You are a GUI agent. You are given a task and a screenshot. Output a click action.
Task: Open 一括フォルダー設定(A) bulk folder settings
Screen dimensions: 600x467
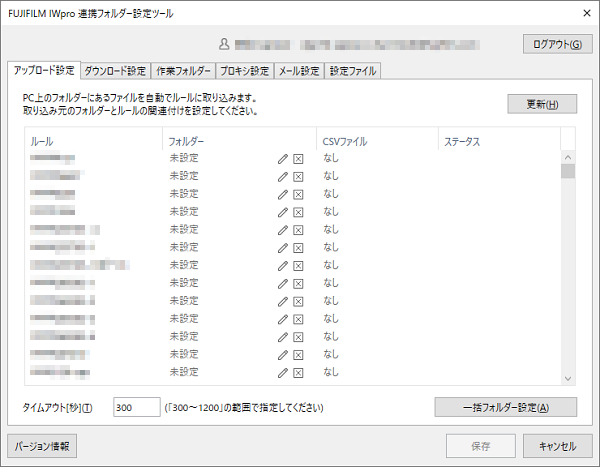(505, 407)
